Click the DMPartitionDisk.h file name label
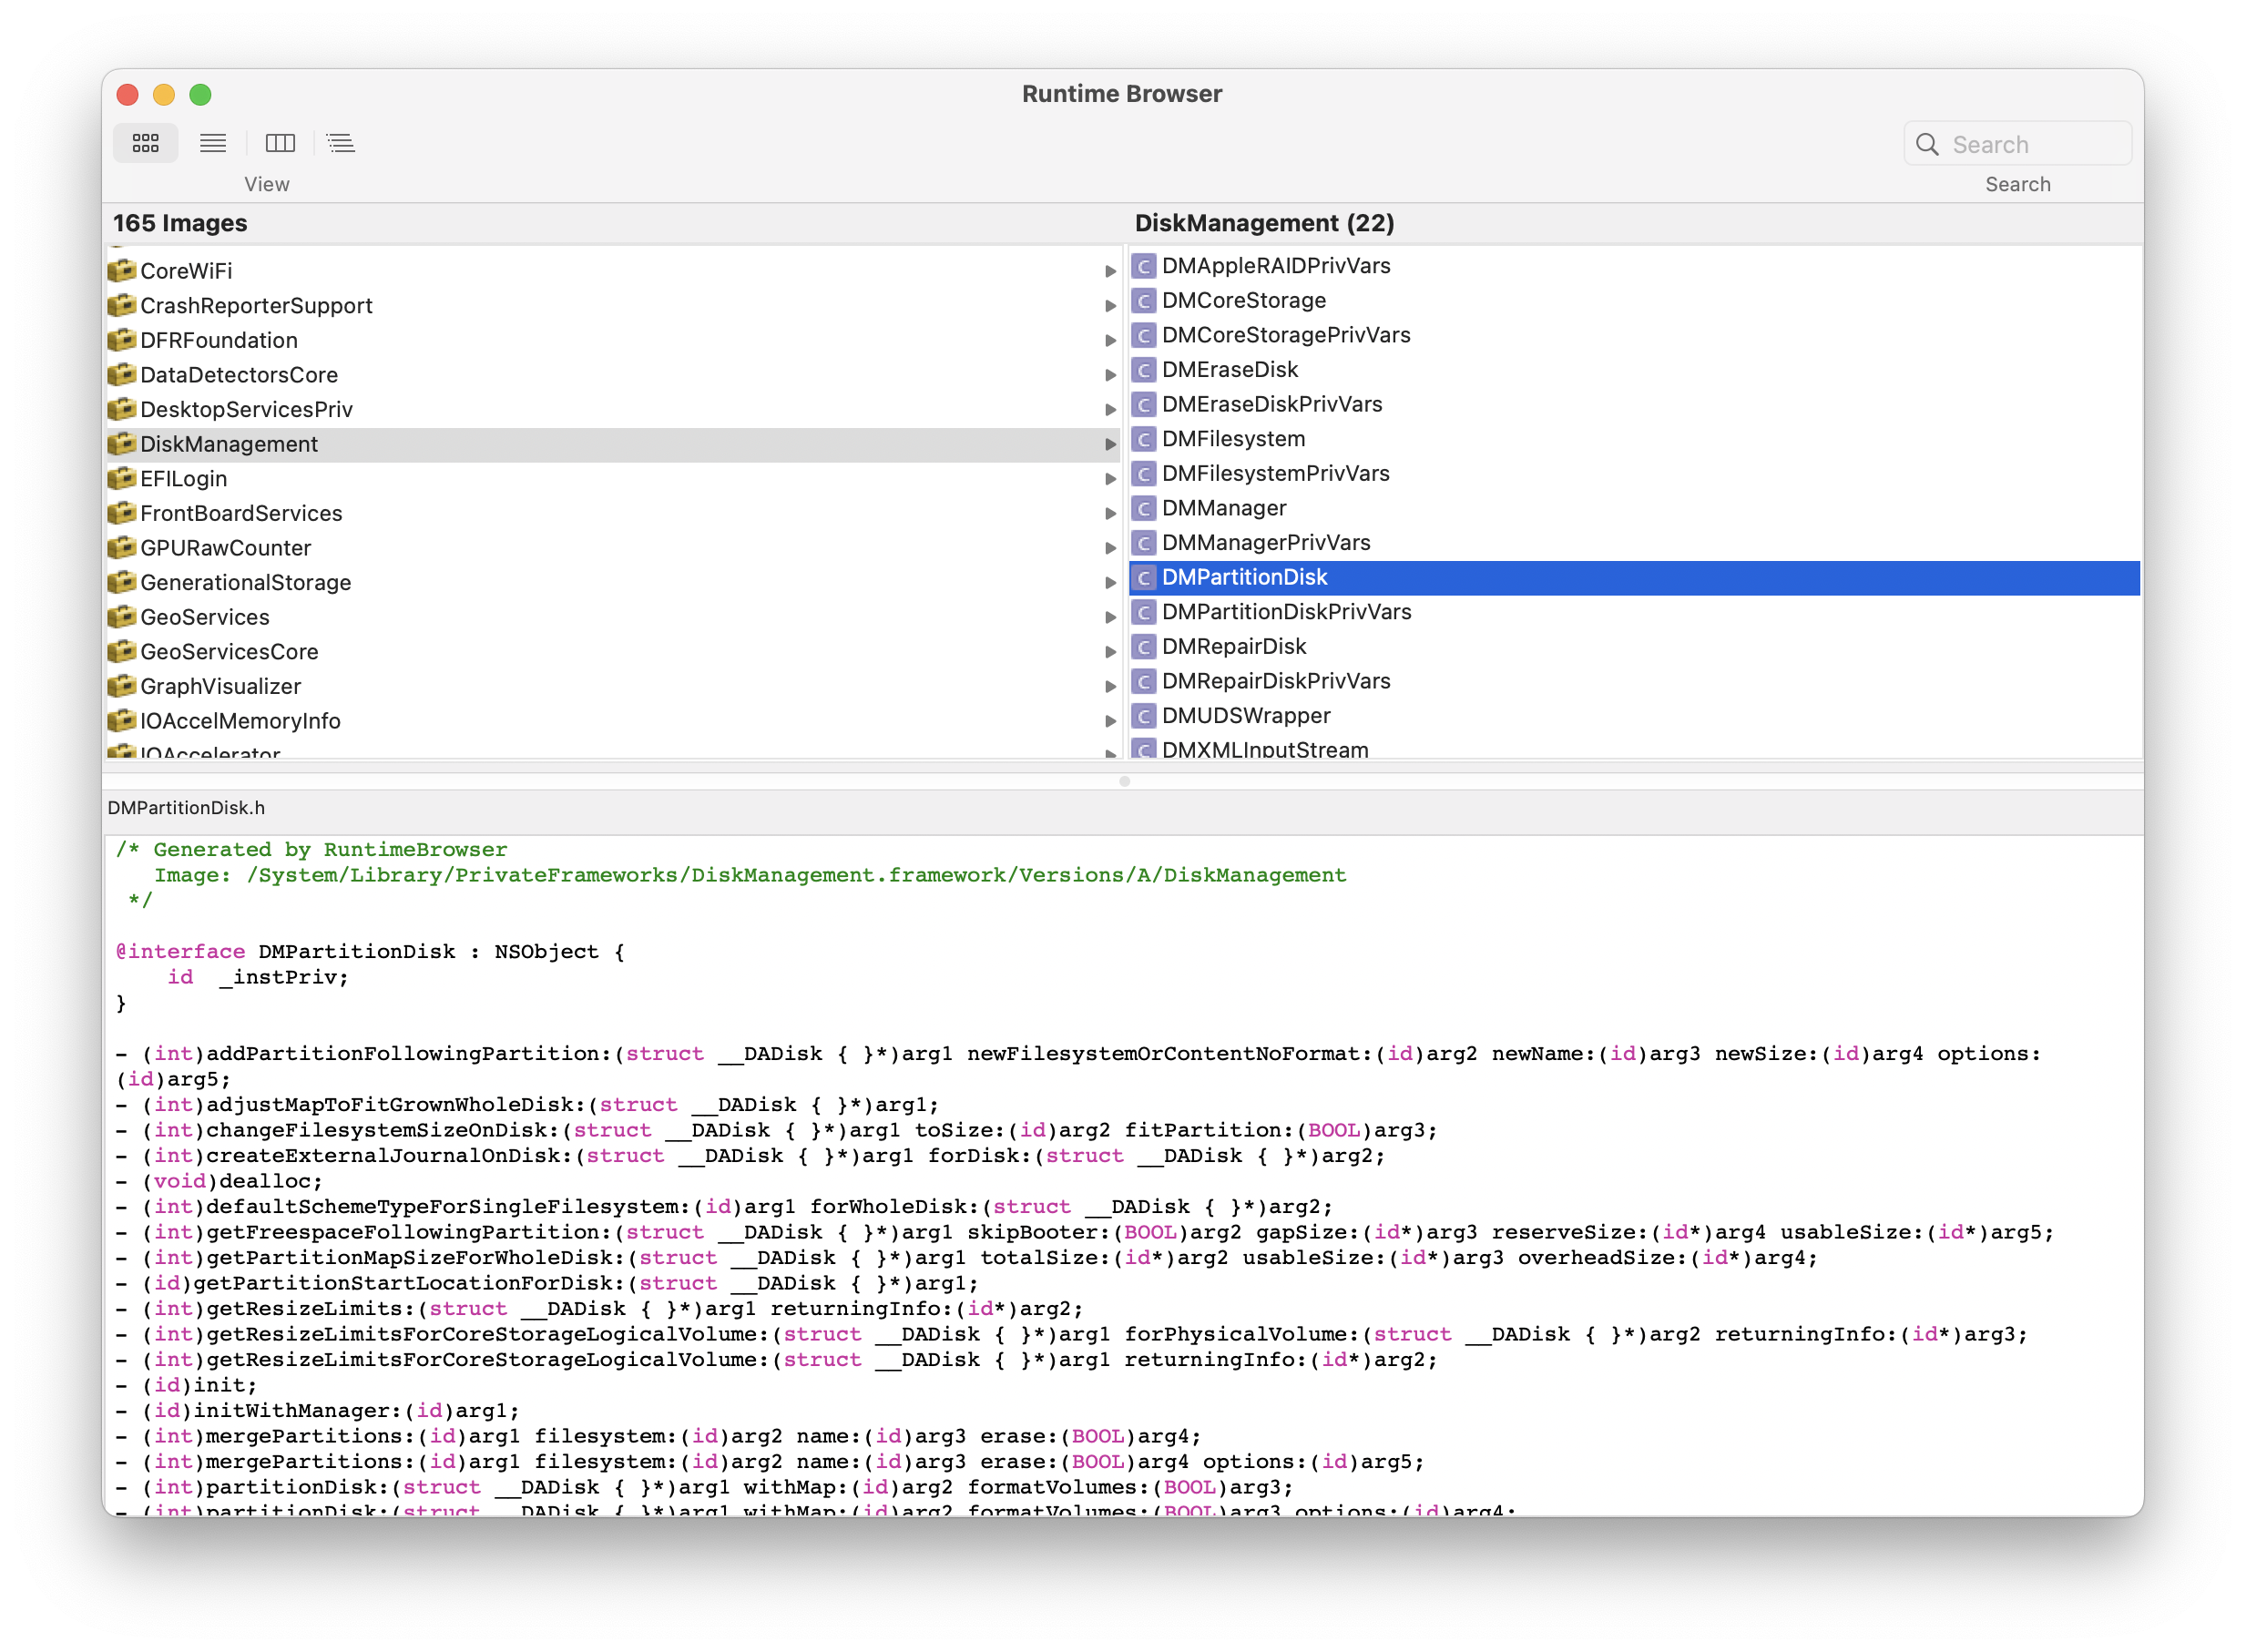 pyautogui.click(x=186, y=808)
